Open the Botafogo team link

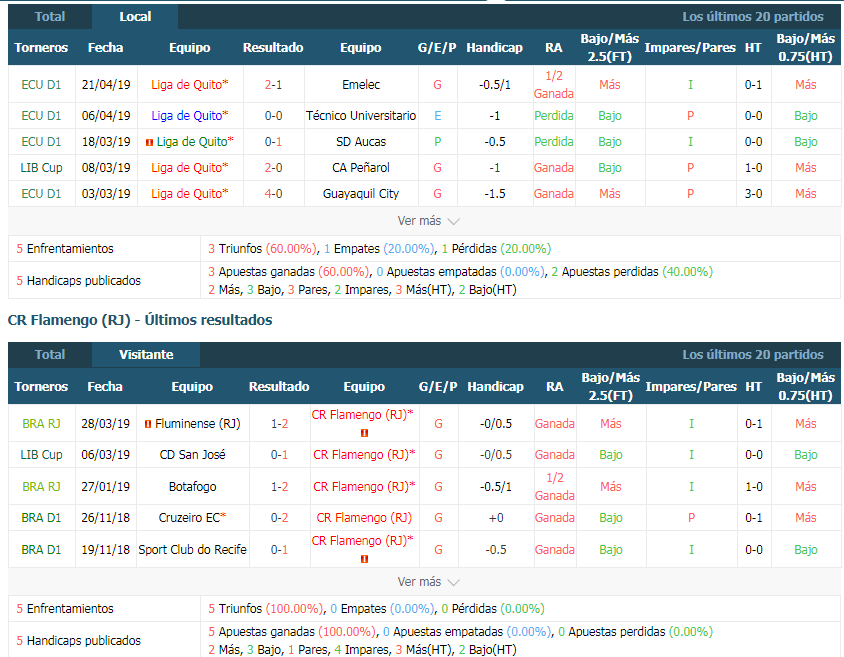coord(192,486)
